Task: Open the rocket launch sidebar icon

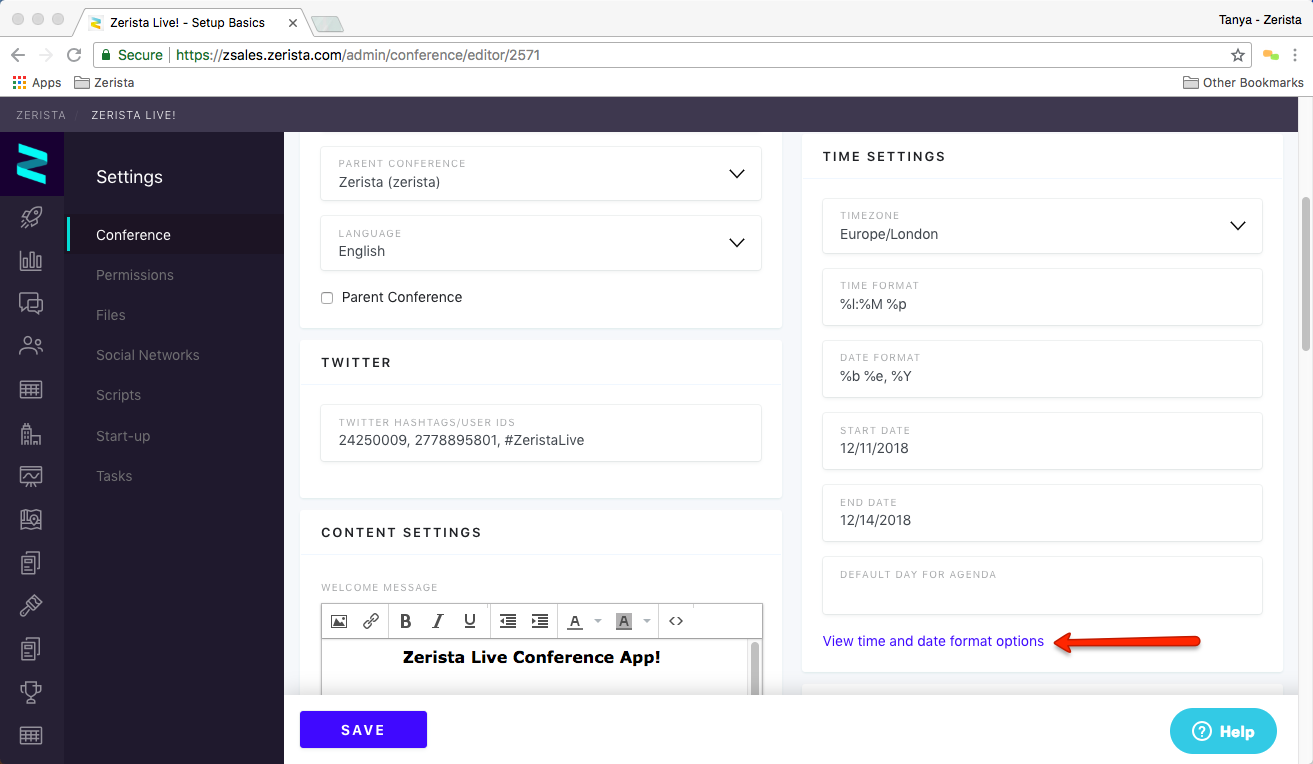Action: click(x=31, y=218)
